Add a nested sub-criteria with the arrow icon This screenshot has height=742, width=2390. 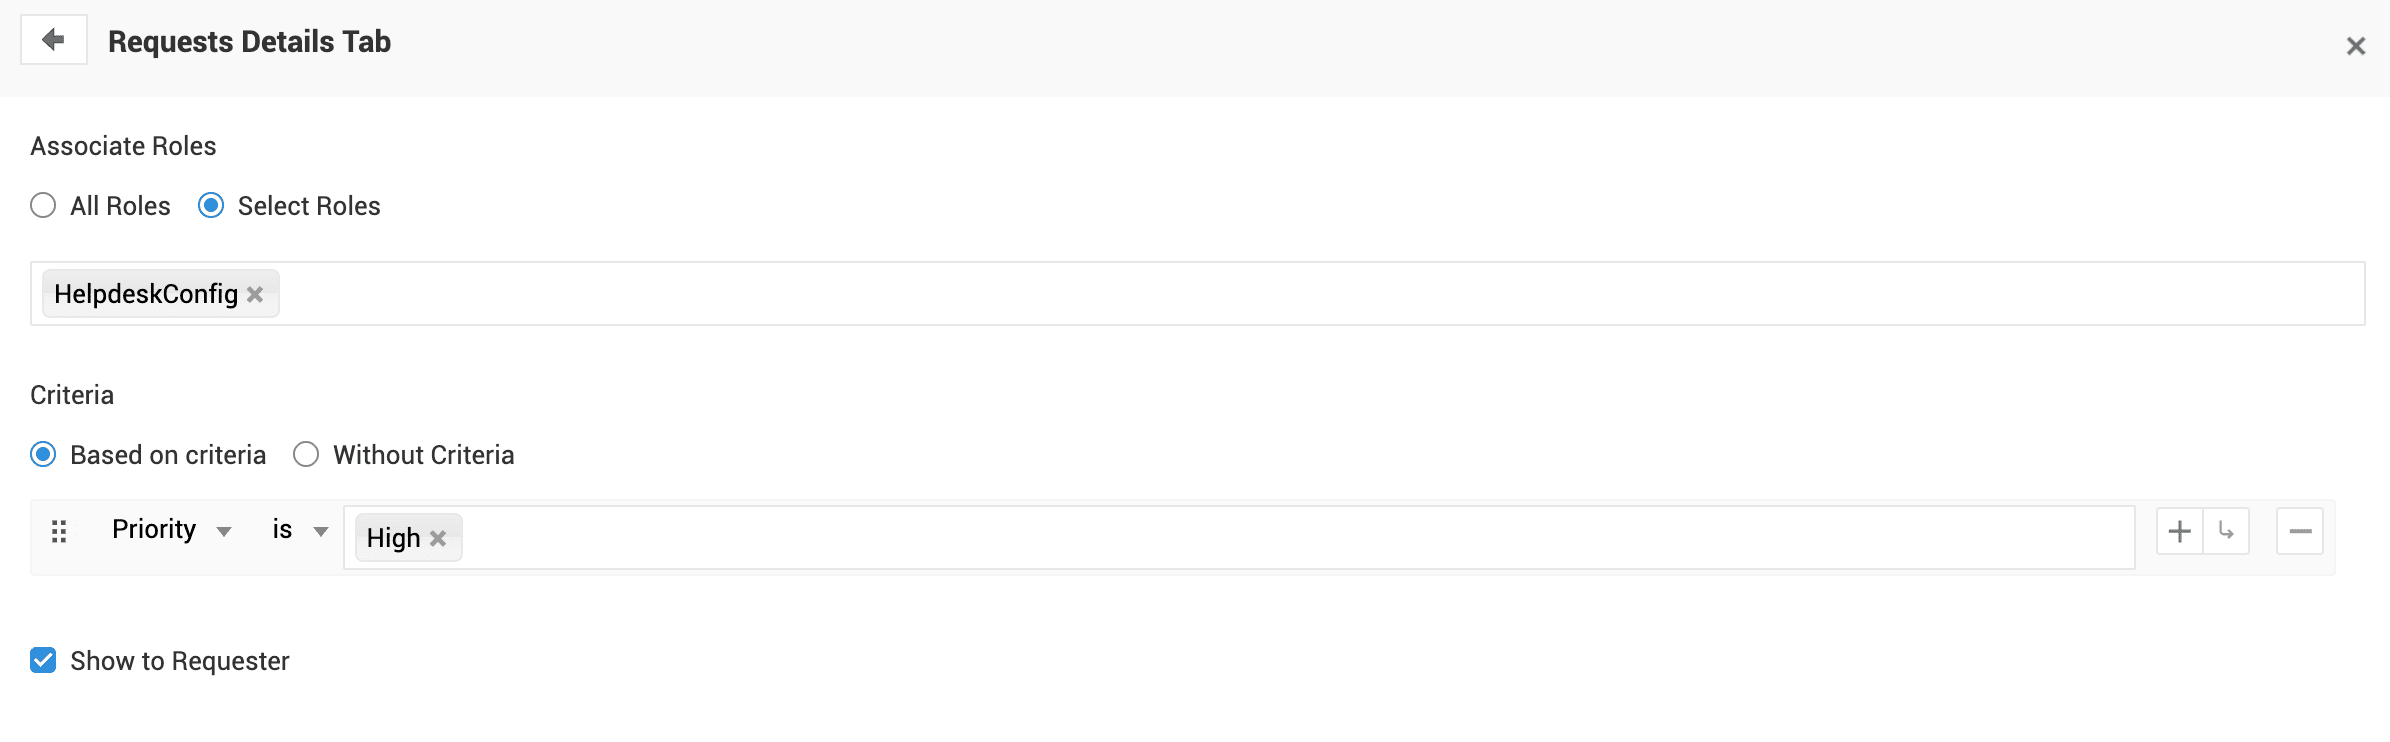point(2226,531)
